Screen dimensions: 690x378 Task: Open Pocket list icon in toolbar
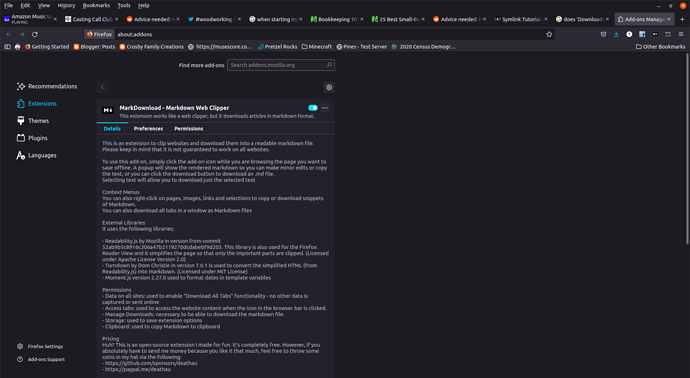click(x=603, y=34)
